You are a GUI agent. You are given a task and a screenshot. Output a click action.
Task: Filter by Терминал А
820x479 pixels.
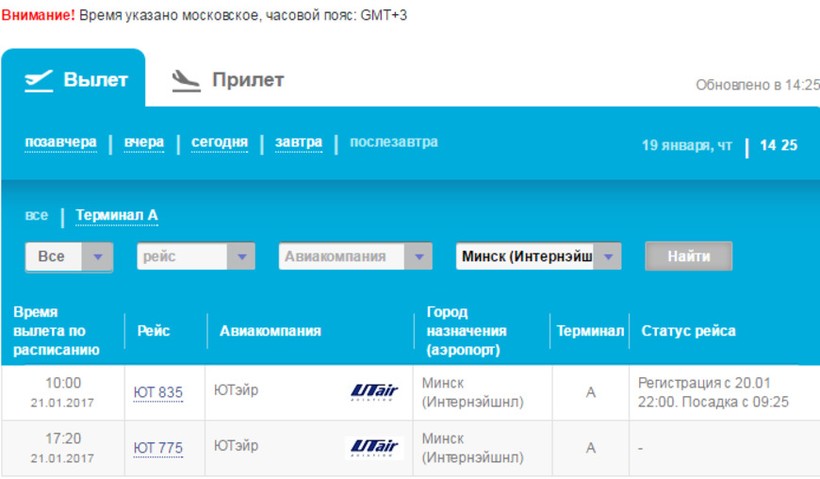pyautogui.click(x=117, y=215)
